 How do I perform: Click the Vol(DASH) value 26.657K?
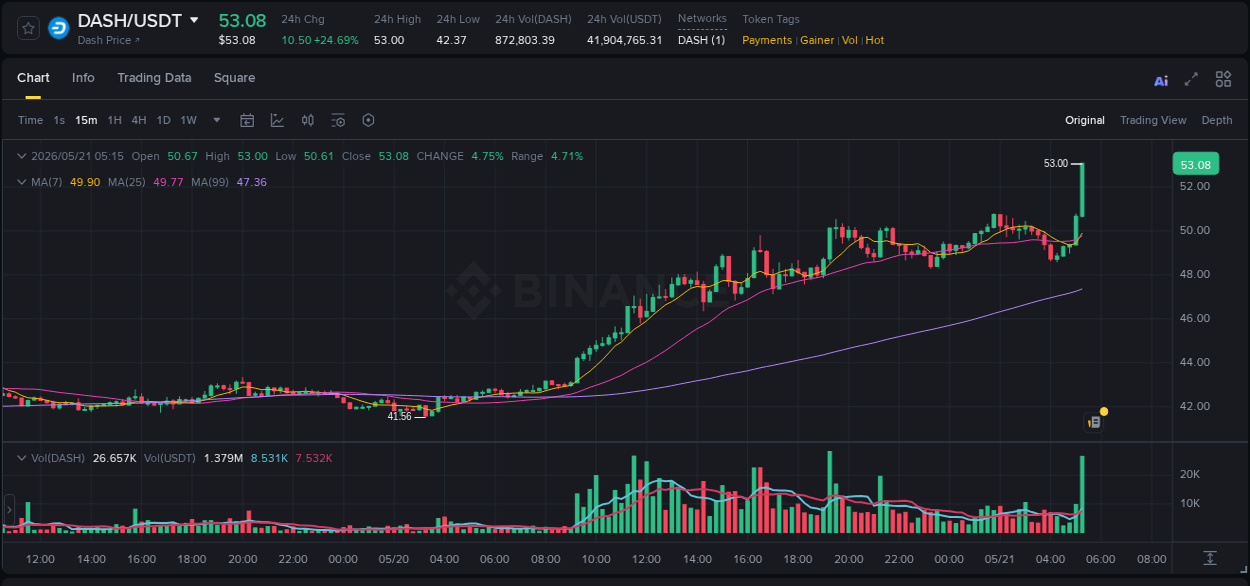click(x=115, y=458)
